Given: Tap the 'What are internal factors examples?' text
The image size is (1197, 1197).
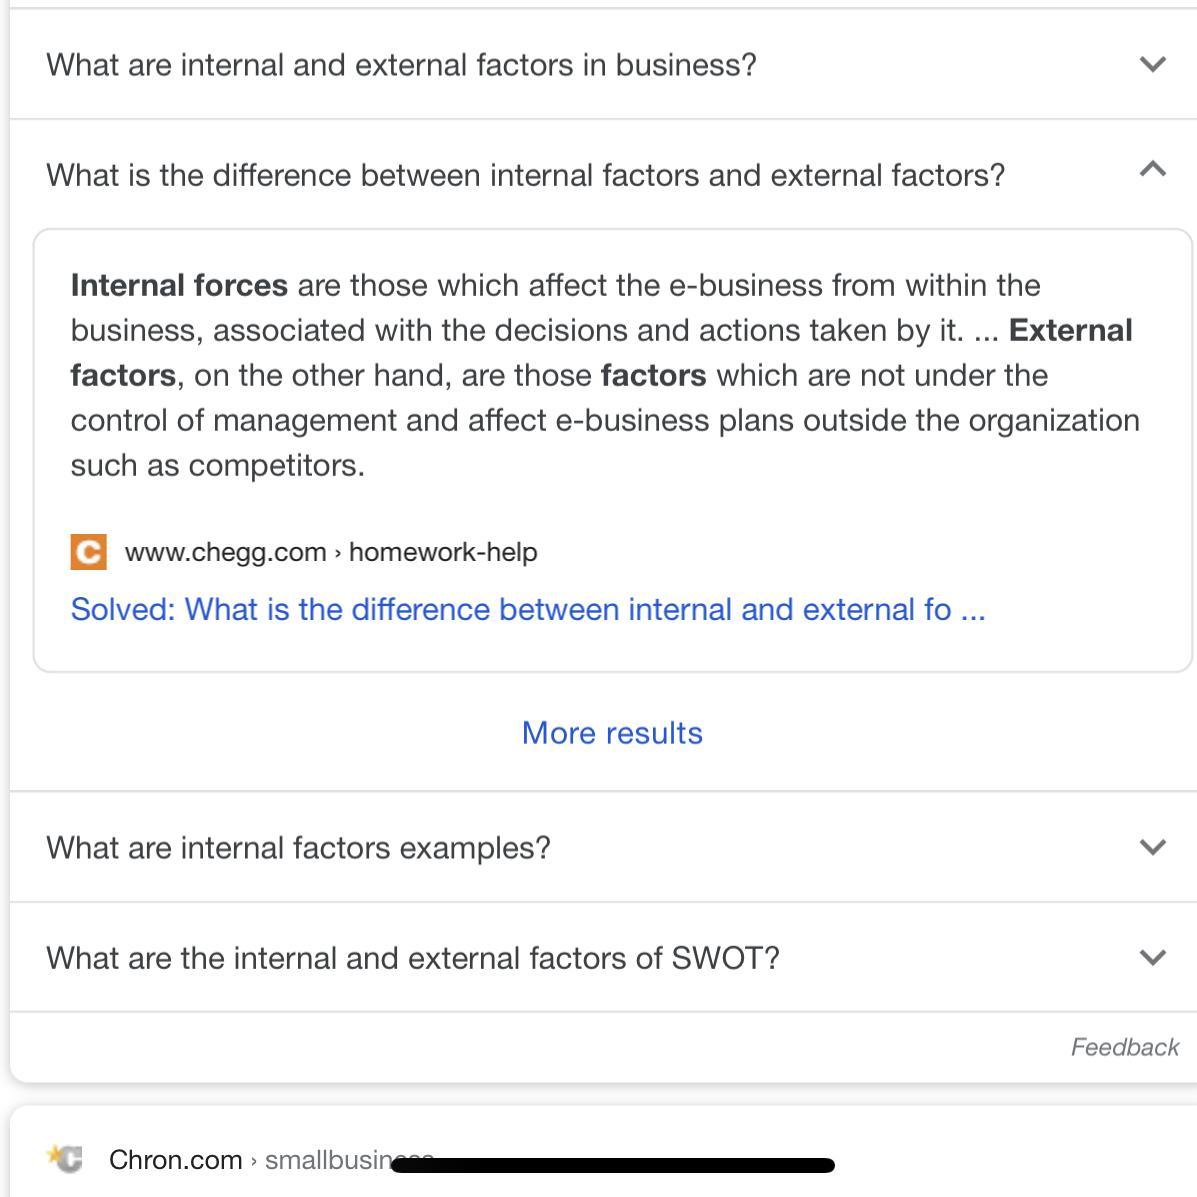Looking at the screenshot, I should pos(298,848).
